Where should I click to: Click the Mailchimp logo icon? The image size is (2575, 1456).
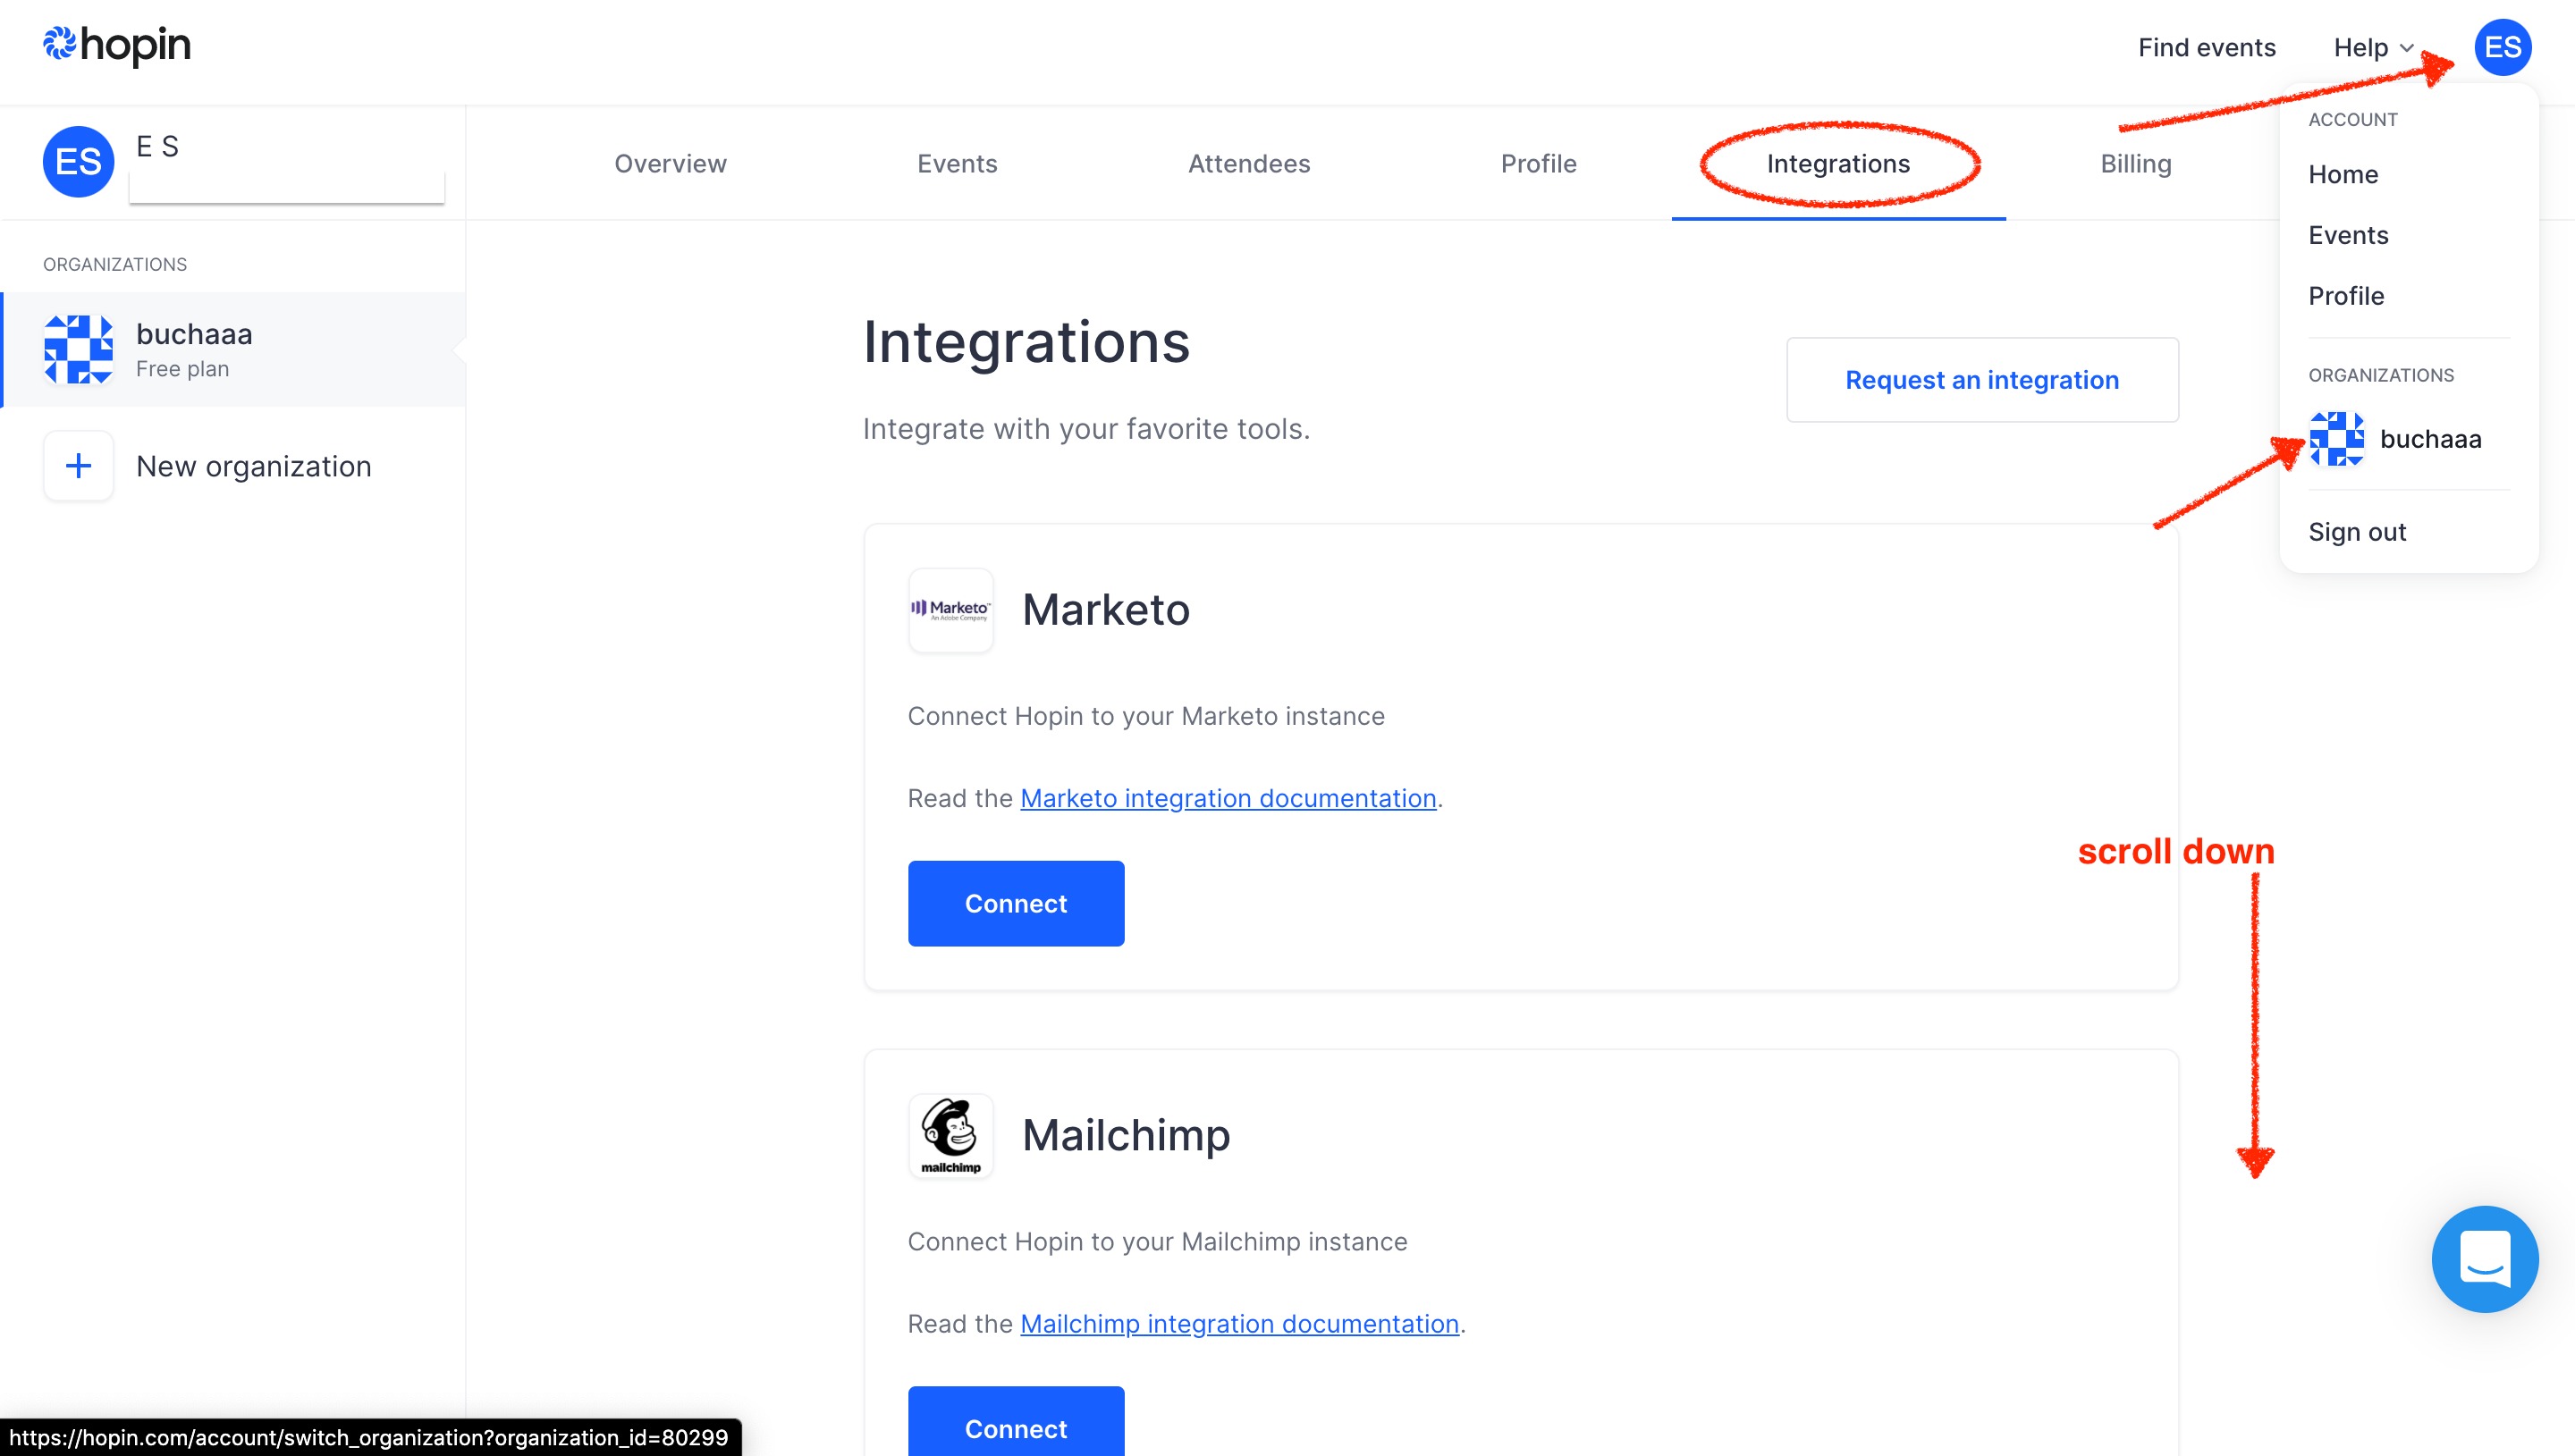[950, 1136]
